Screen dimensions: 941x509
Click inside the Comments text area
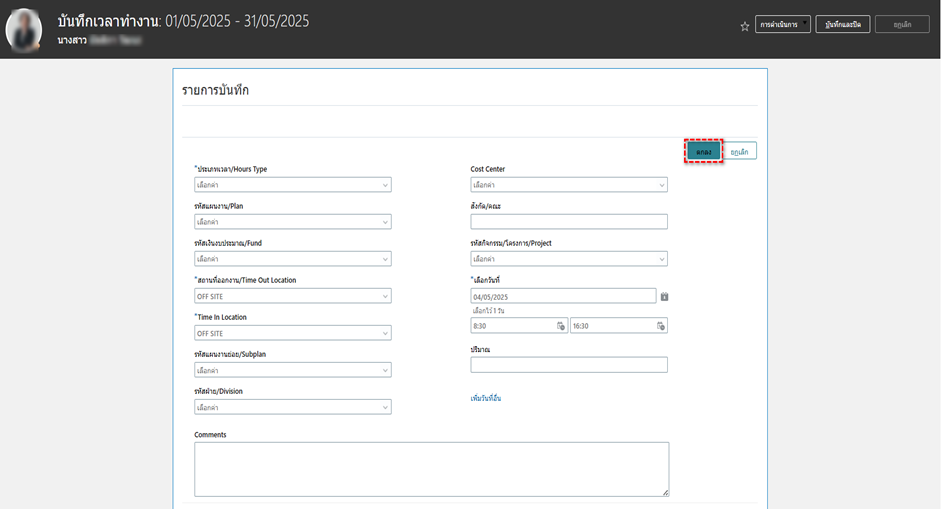pos(431,468)
